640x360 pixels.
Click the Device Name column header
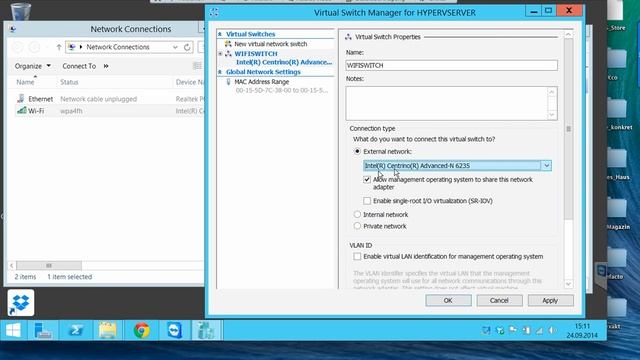point(189,82)
